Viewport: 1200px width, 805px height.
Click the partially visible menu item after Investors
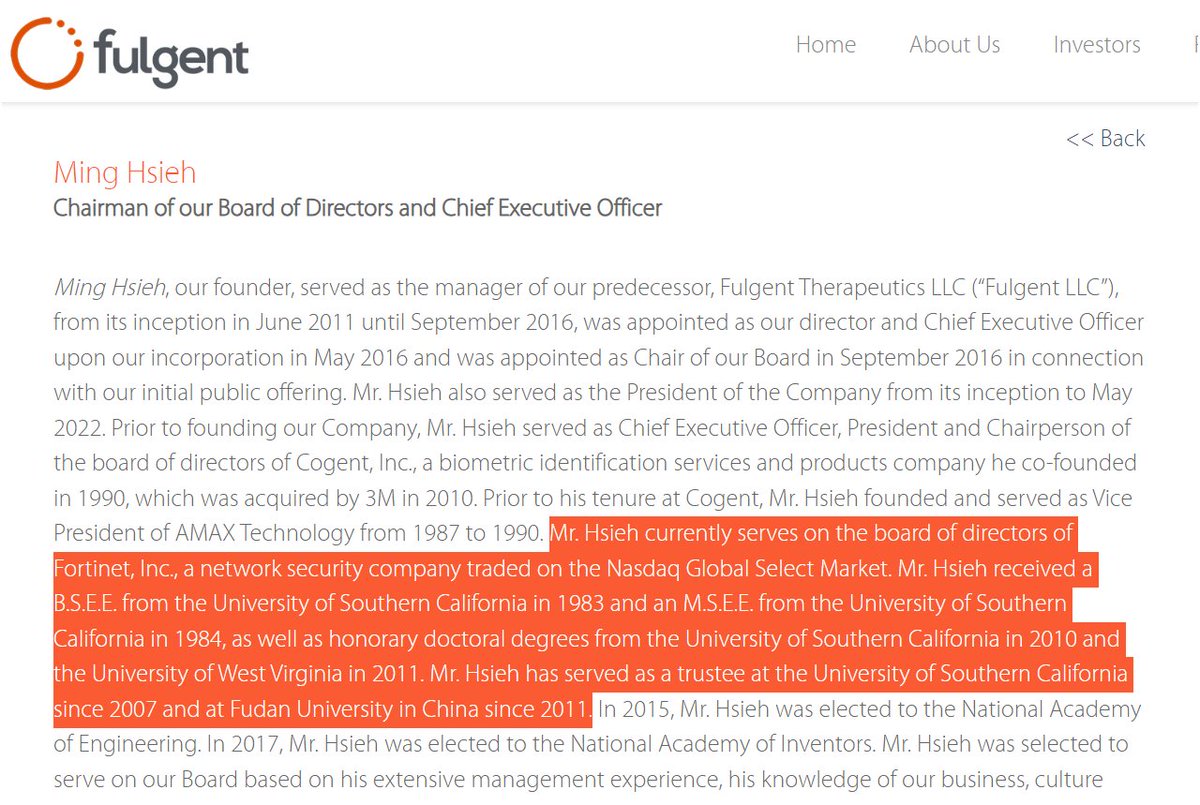click(x=1194, y=45)
